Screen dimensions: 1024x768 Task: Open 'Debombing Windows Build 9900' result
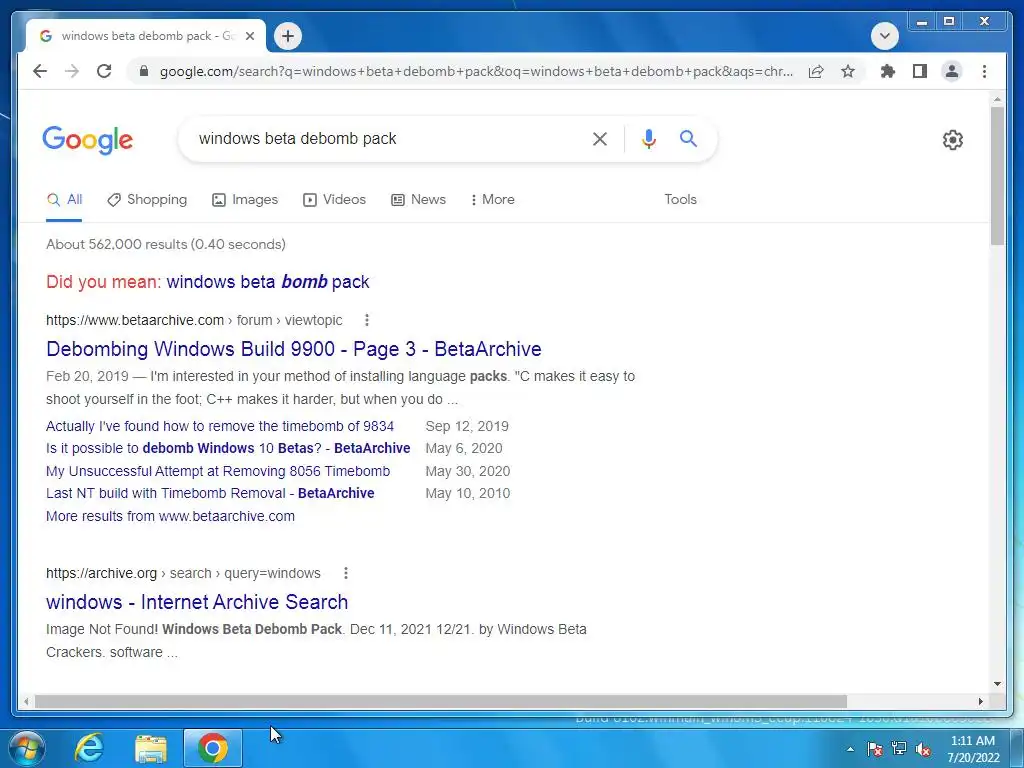294,349
